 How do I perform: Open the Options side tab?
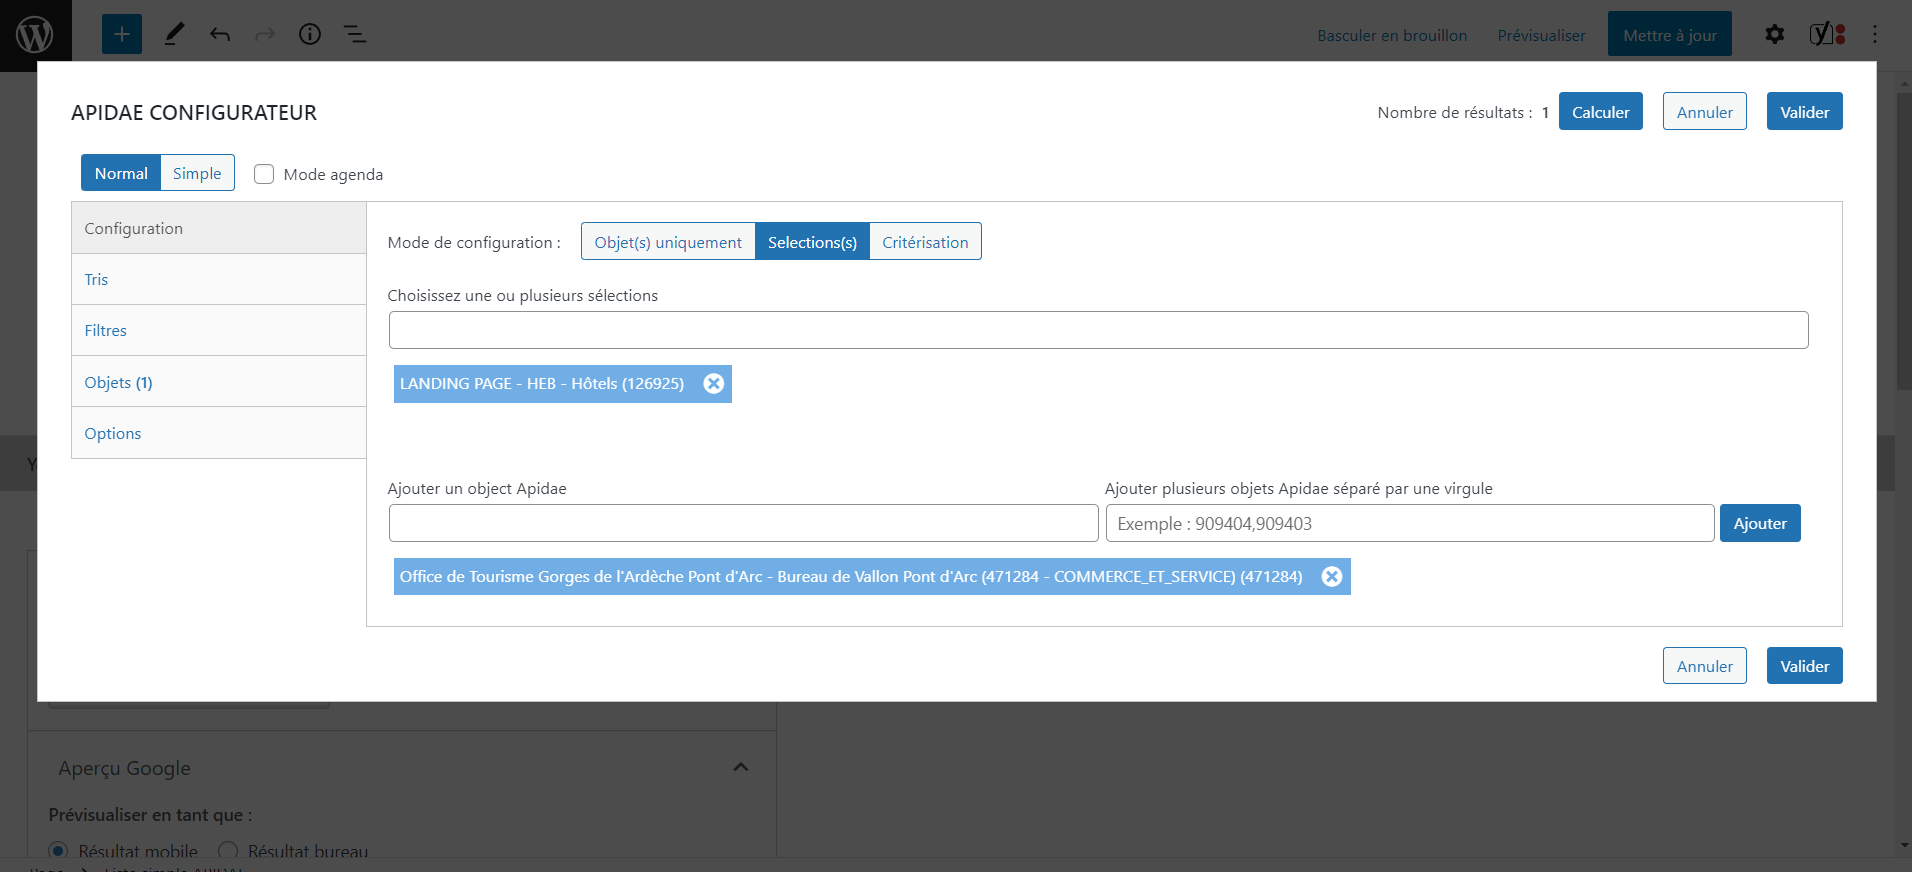tap(219, 433)
